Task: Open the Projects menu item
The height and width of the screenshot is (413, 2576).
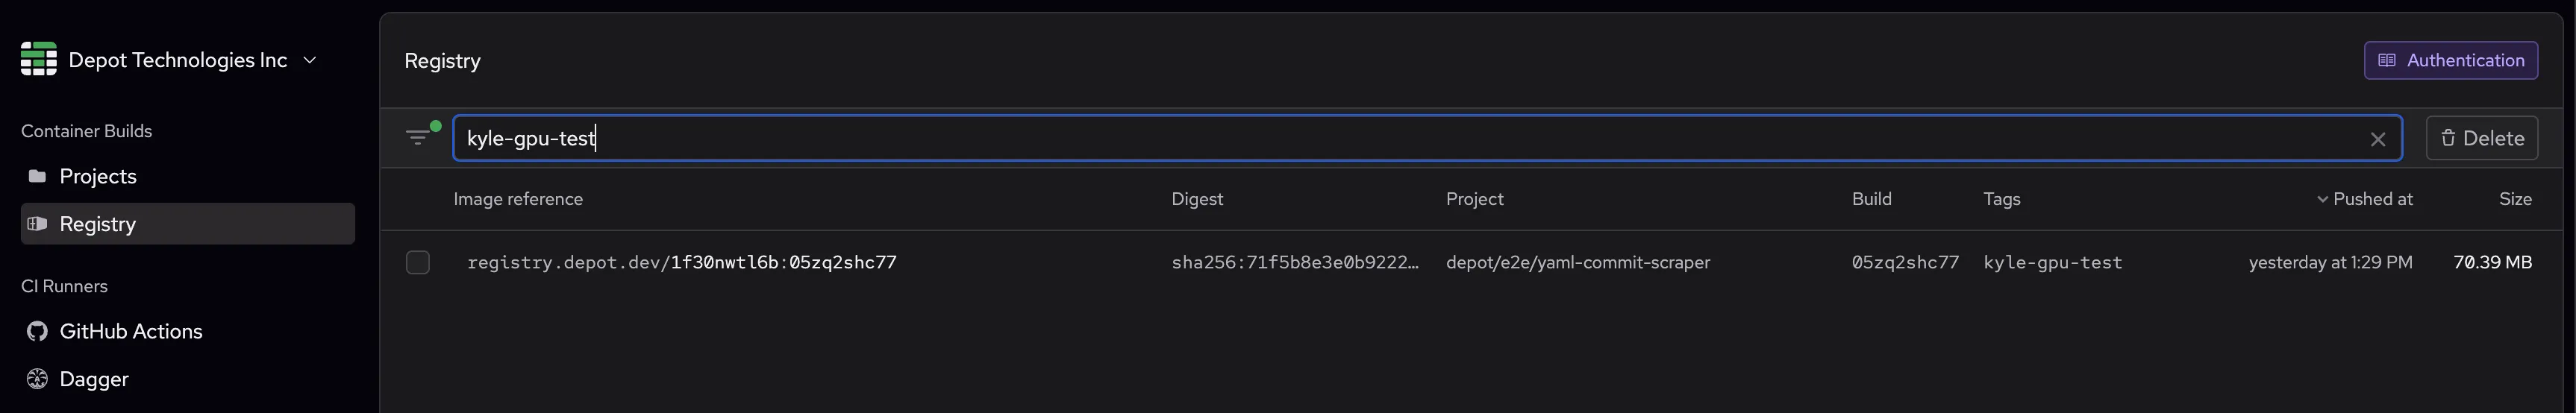Action: (98, 177)
